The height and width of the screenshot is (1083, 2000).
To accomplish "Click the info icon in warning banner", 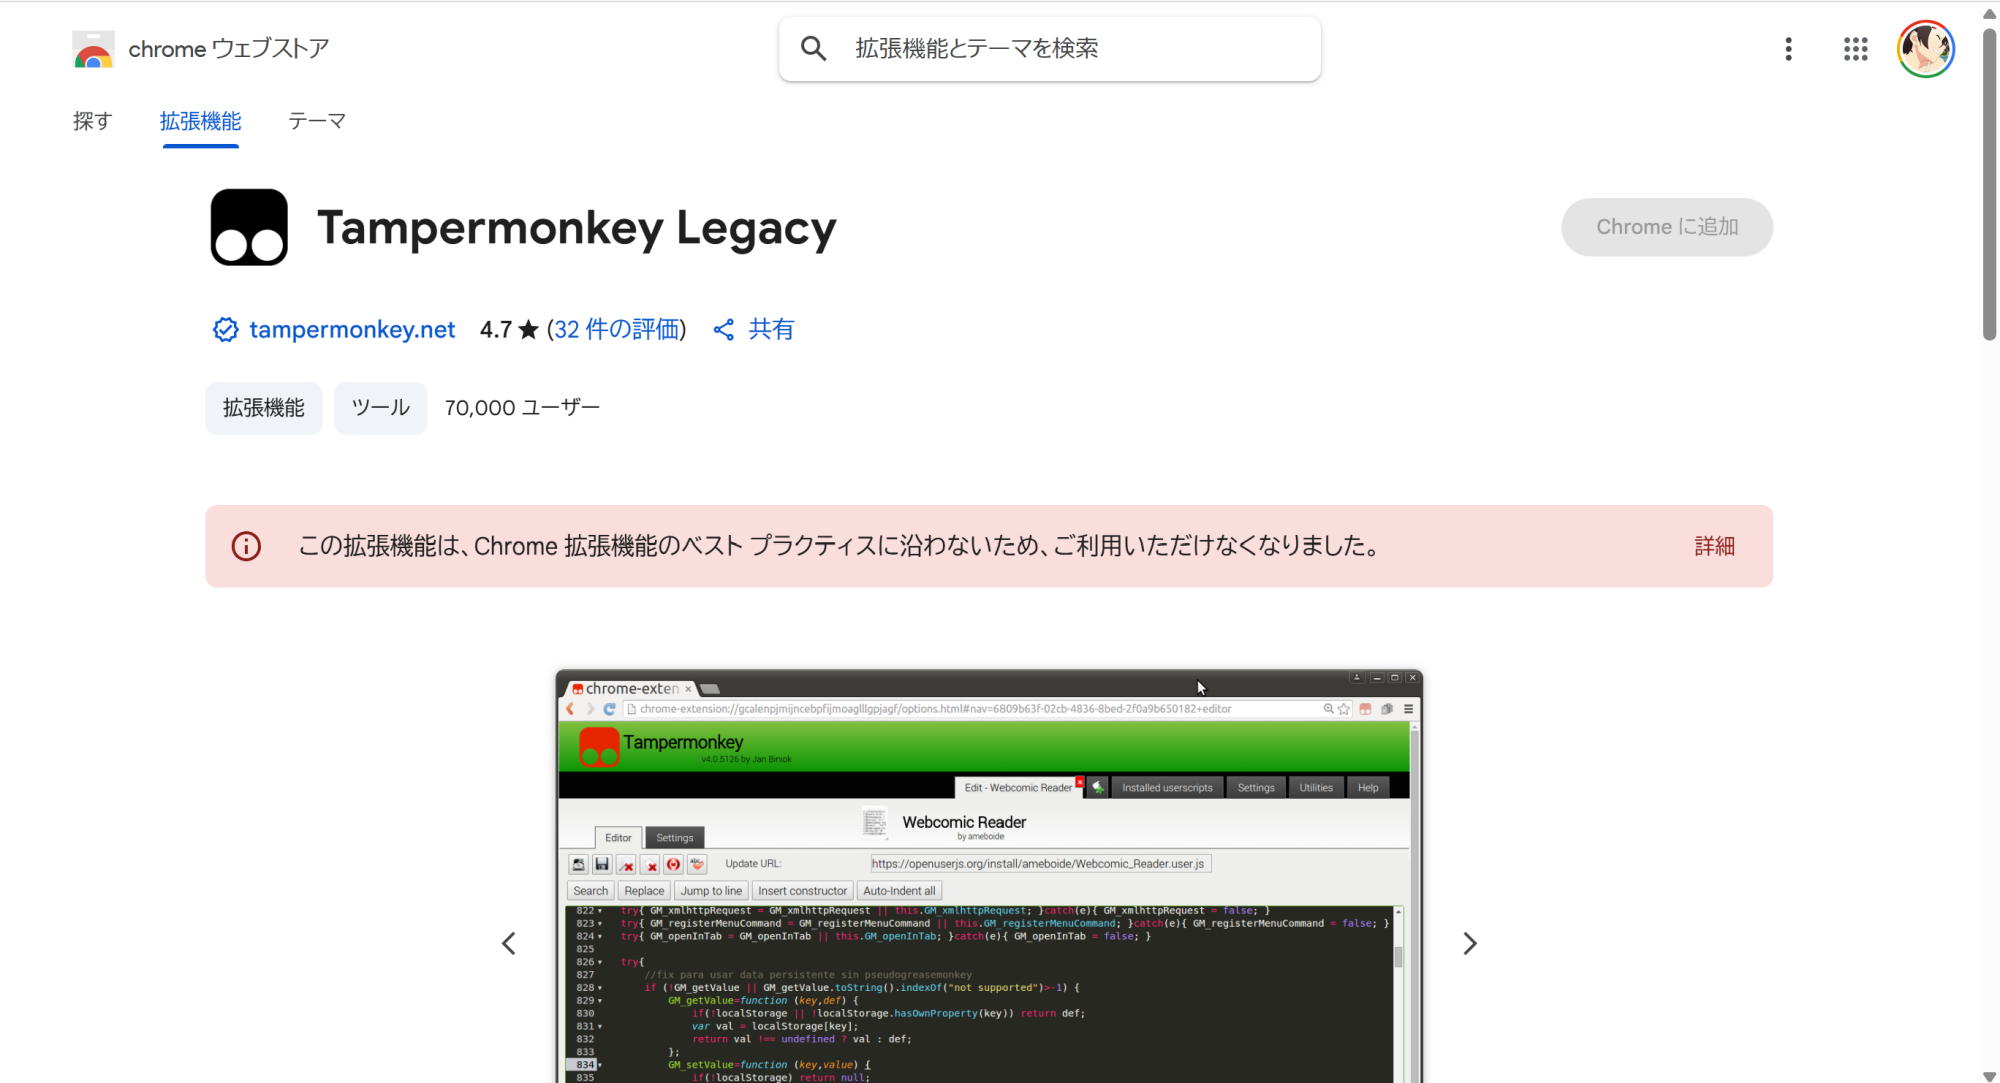I will [x=246, y=546].
